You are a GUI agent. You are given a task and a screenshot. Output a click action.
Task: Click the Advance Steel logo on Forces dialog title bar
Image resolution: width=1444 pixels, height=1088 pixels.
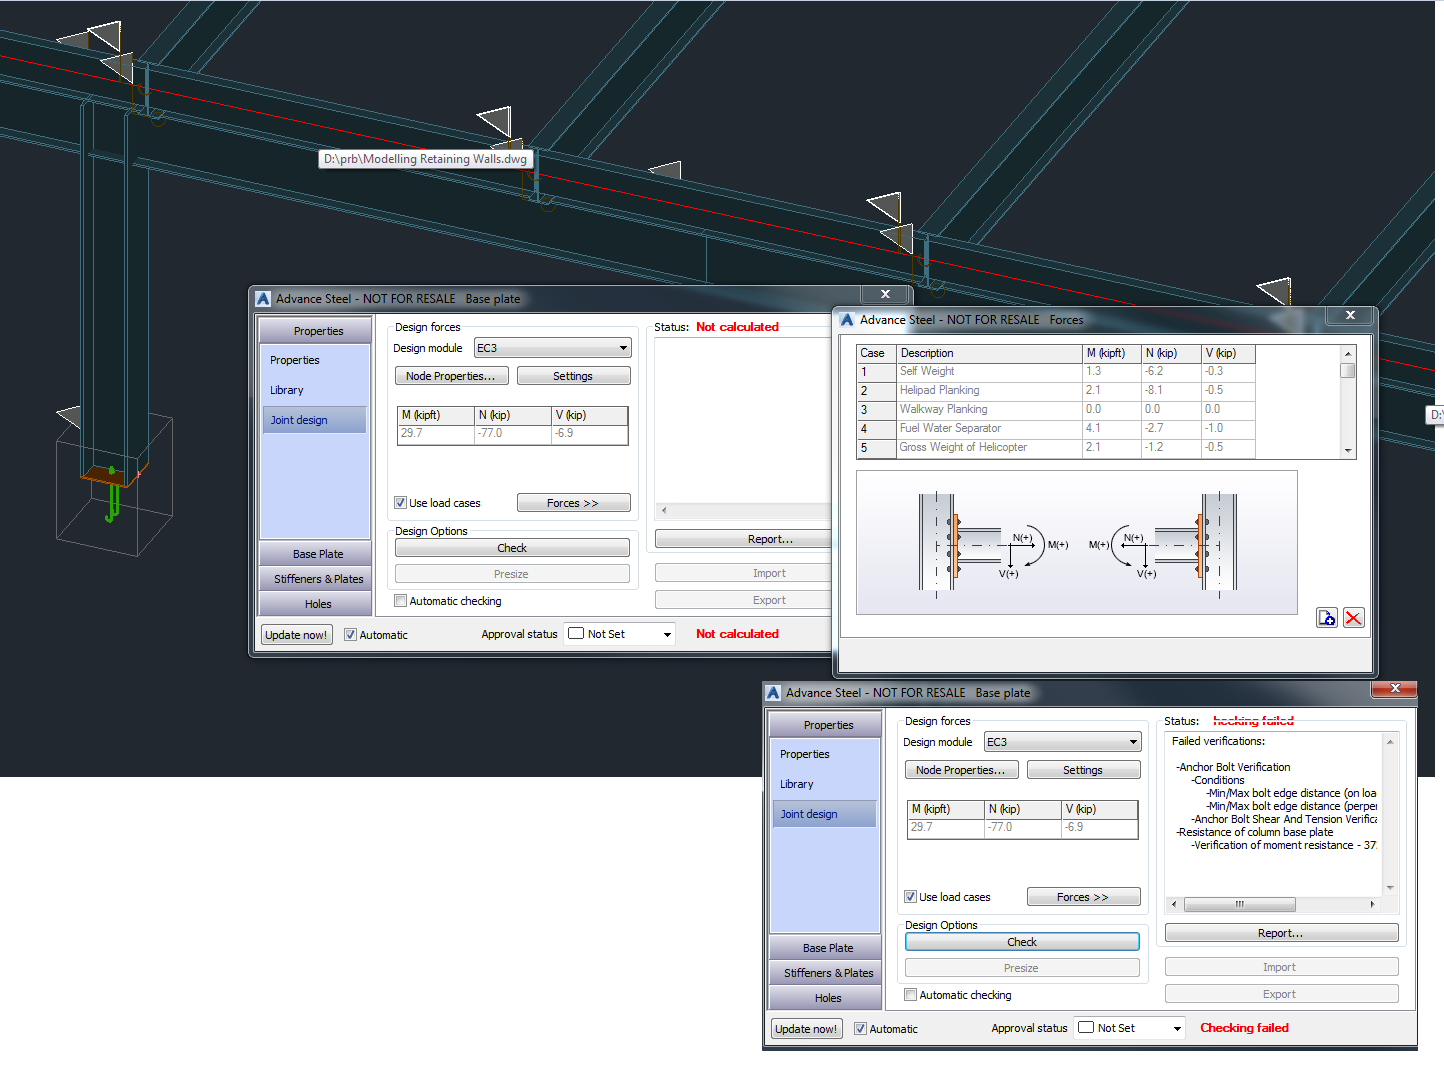[x=847, y=319]
